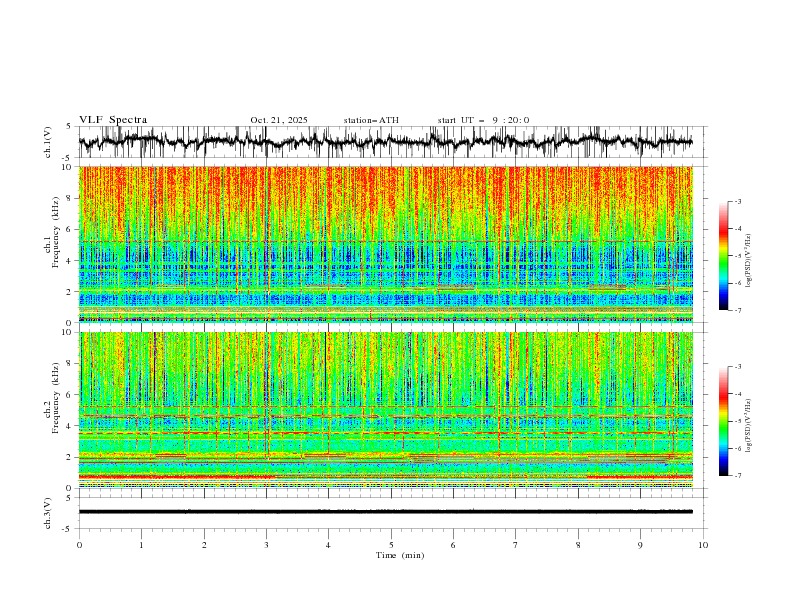This screenshot has height=612, width=792.
Task: Click inside the ch.2 spectrogram panel
Action: click(x=386, y=410)
